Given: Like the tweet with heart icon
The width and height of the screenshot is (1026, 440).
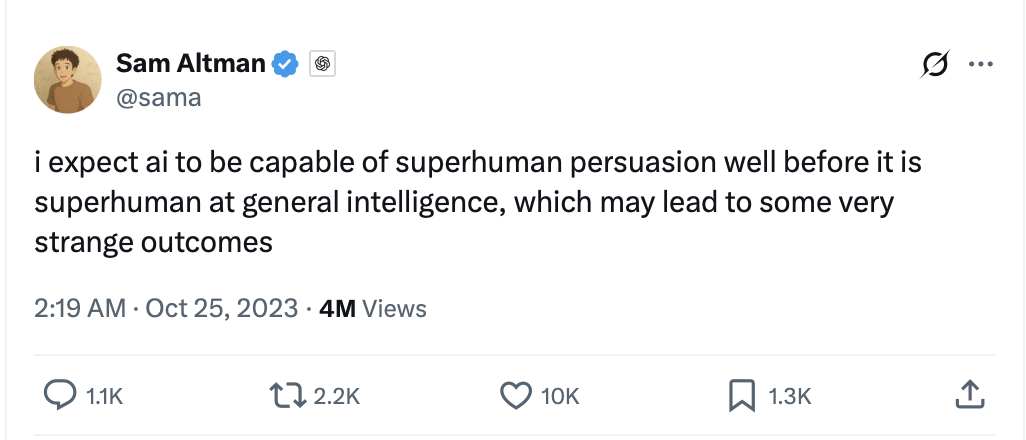Looking at the screenshot, I should click(x=514, y=396).
